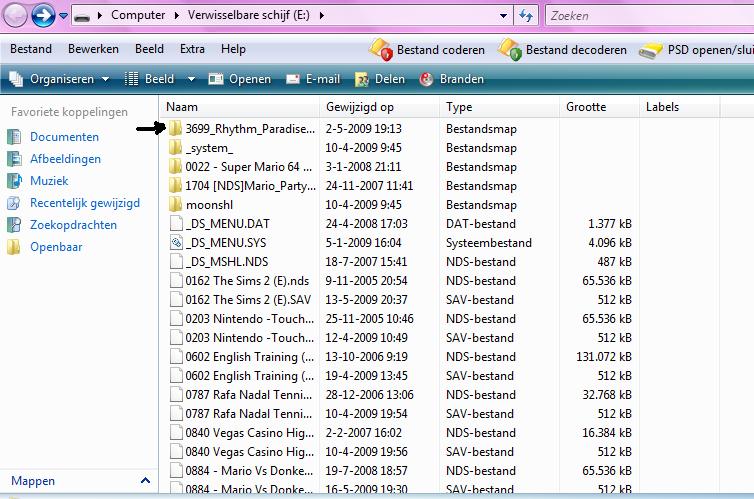Open the Bewerken menu
Screen dimensions: 754x499
coord(93,49)
